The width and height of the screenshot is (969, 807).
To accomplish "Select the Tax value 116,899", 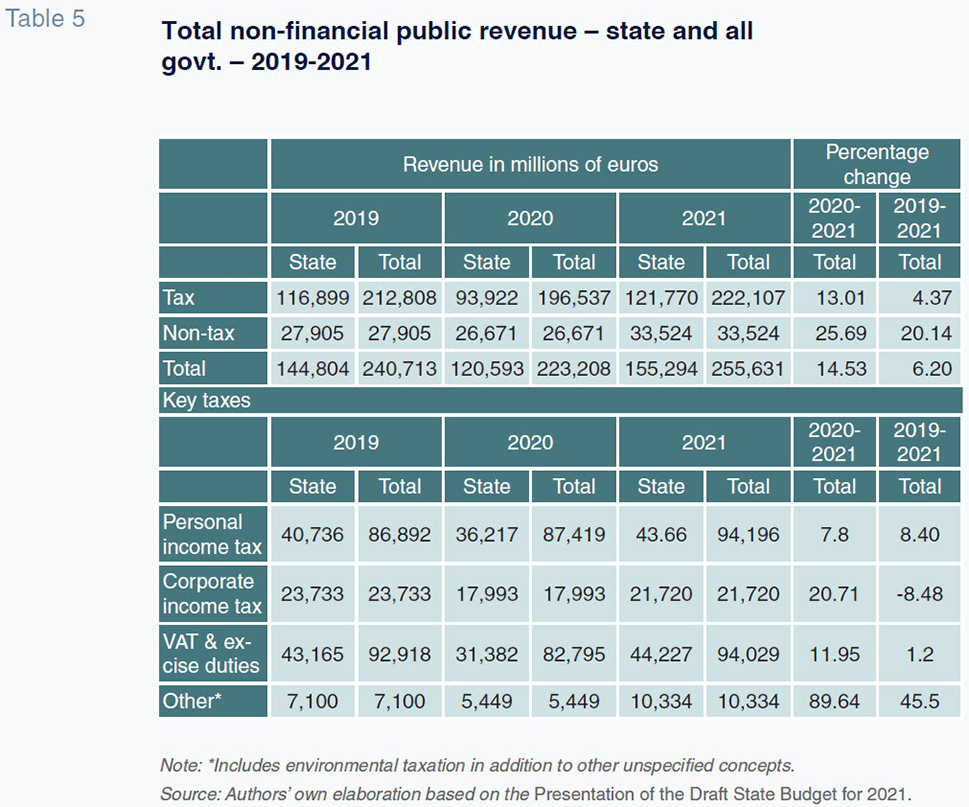I will click(x=313, y=298).
